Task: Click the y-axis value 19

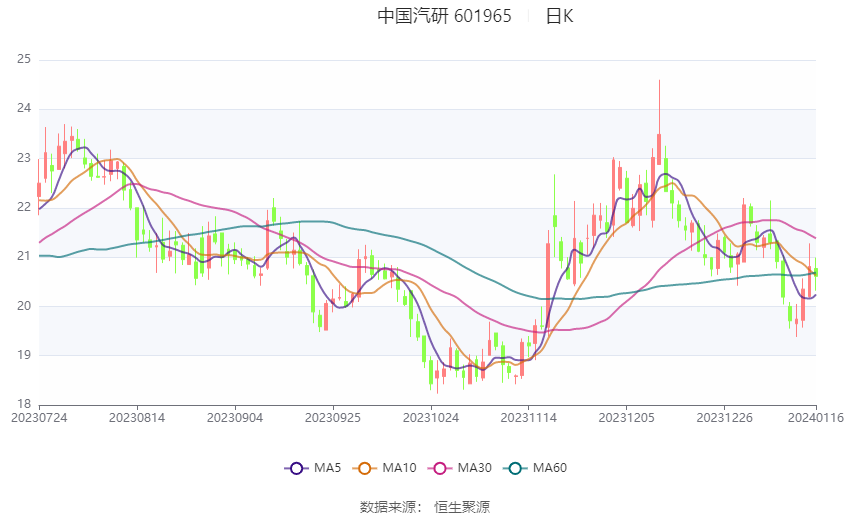Action: 24,355
